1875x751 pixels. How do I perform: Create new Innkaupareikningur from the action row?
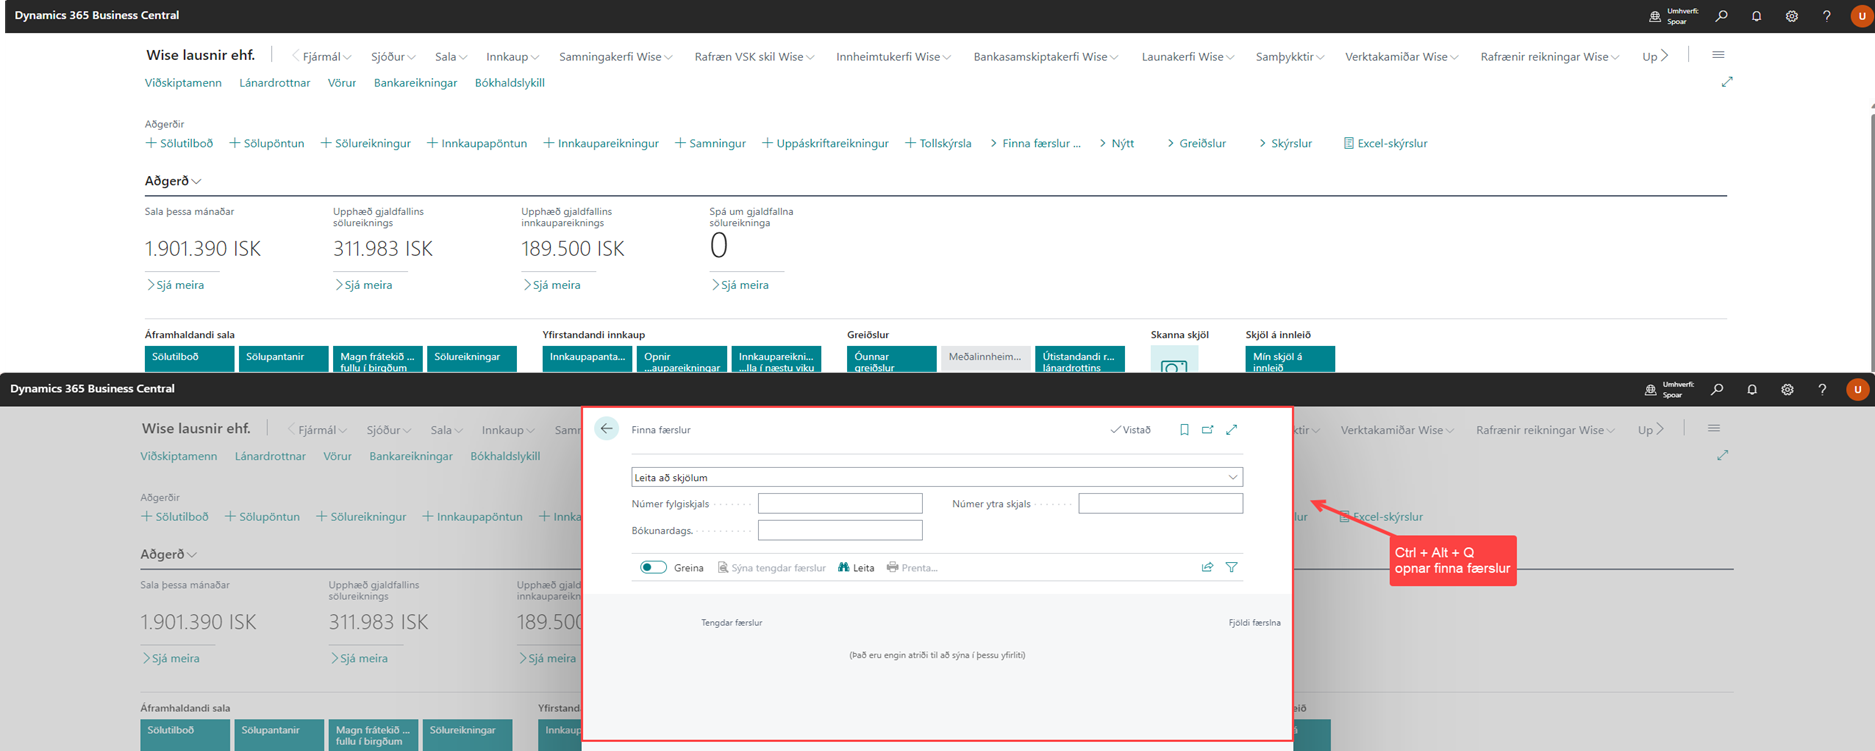(601, 143)
